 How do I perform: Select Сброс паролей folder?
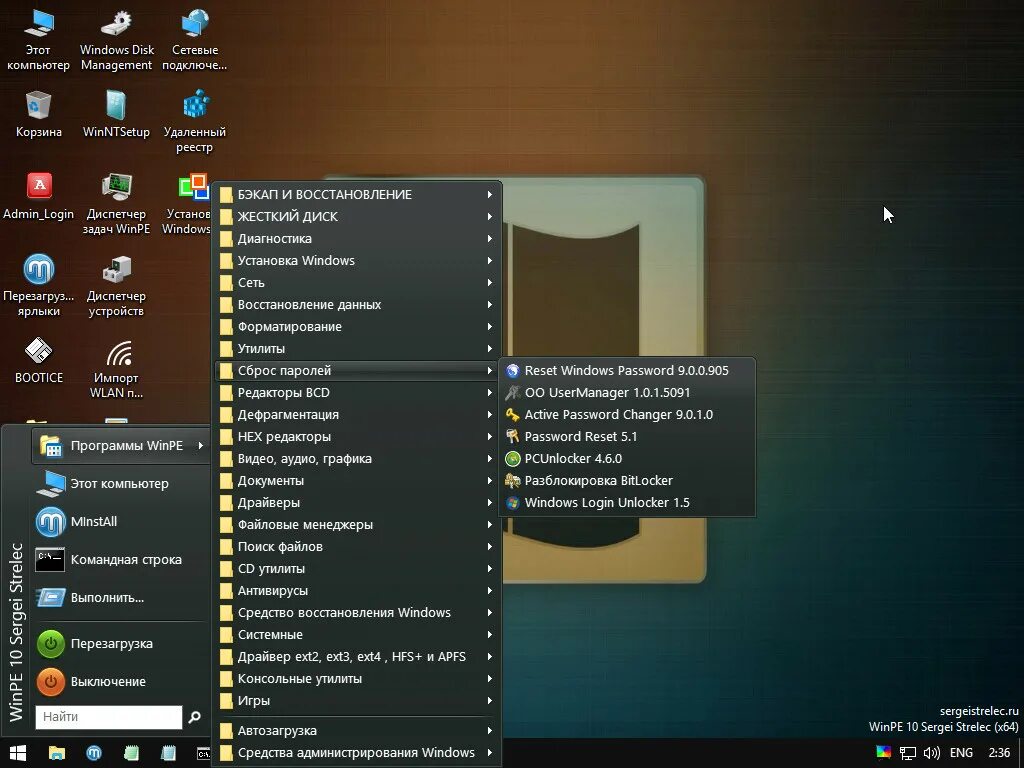pyautogui.click(x=357, y=370)
